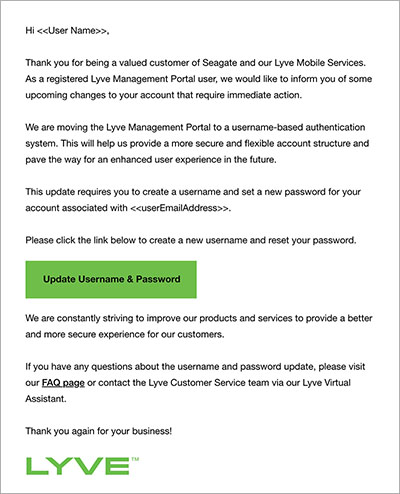Click 'Thank you again for your business!' line
This screenshot has height=494, width=400.
[x=99, y=431]
